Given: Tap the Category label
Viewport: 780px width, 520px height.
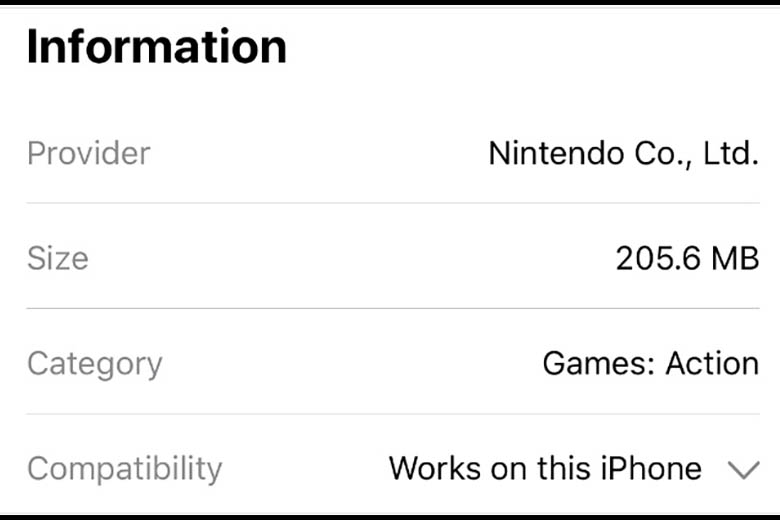Looking at the screenshot, I should click(95, 365).
